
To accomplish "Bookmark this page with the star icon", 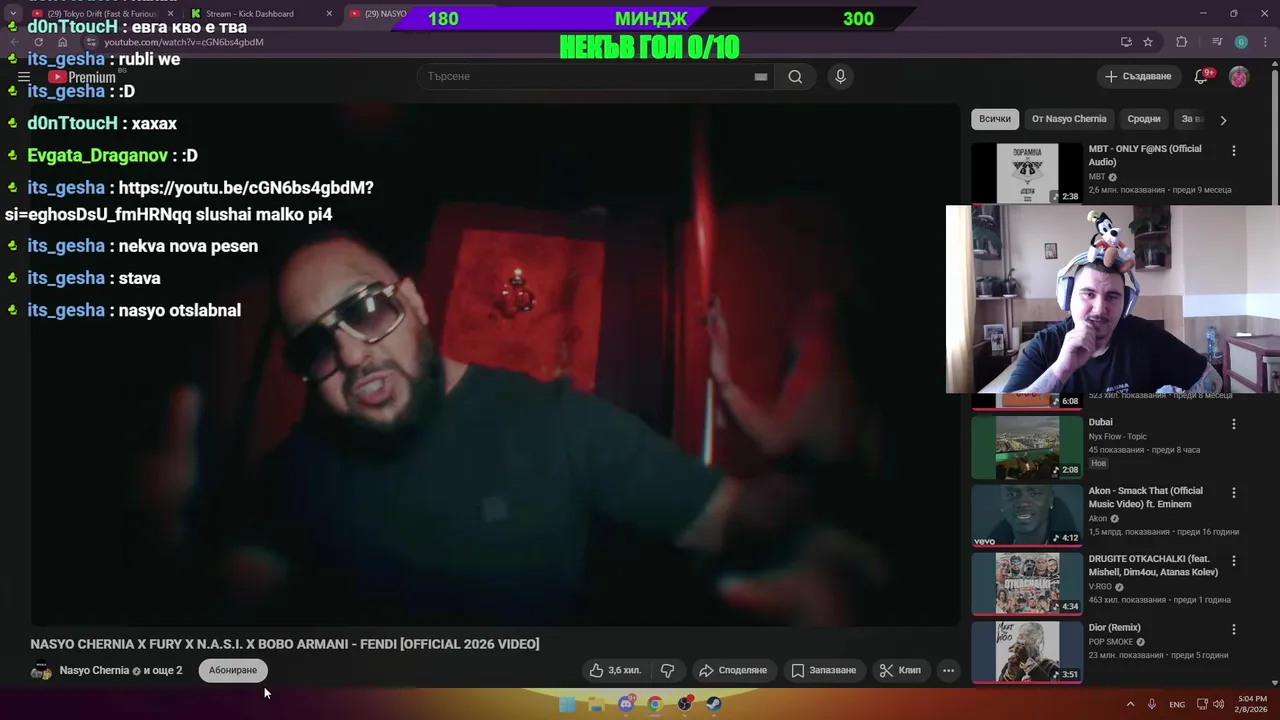I will pos(1148,42).
